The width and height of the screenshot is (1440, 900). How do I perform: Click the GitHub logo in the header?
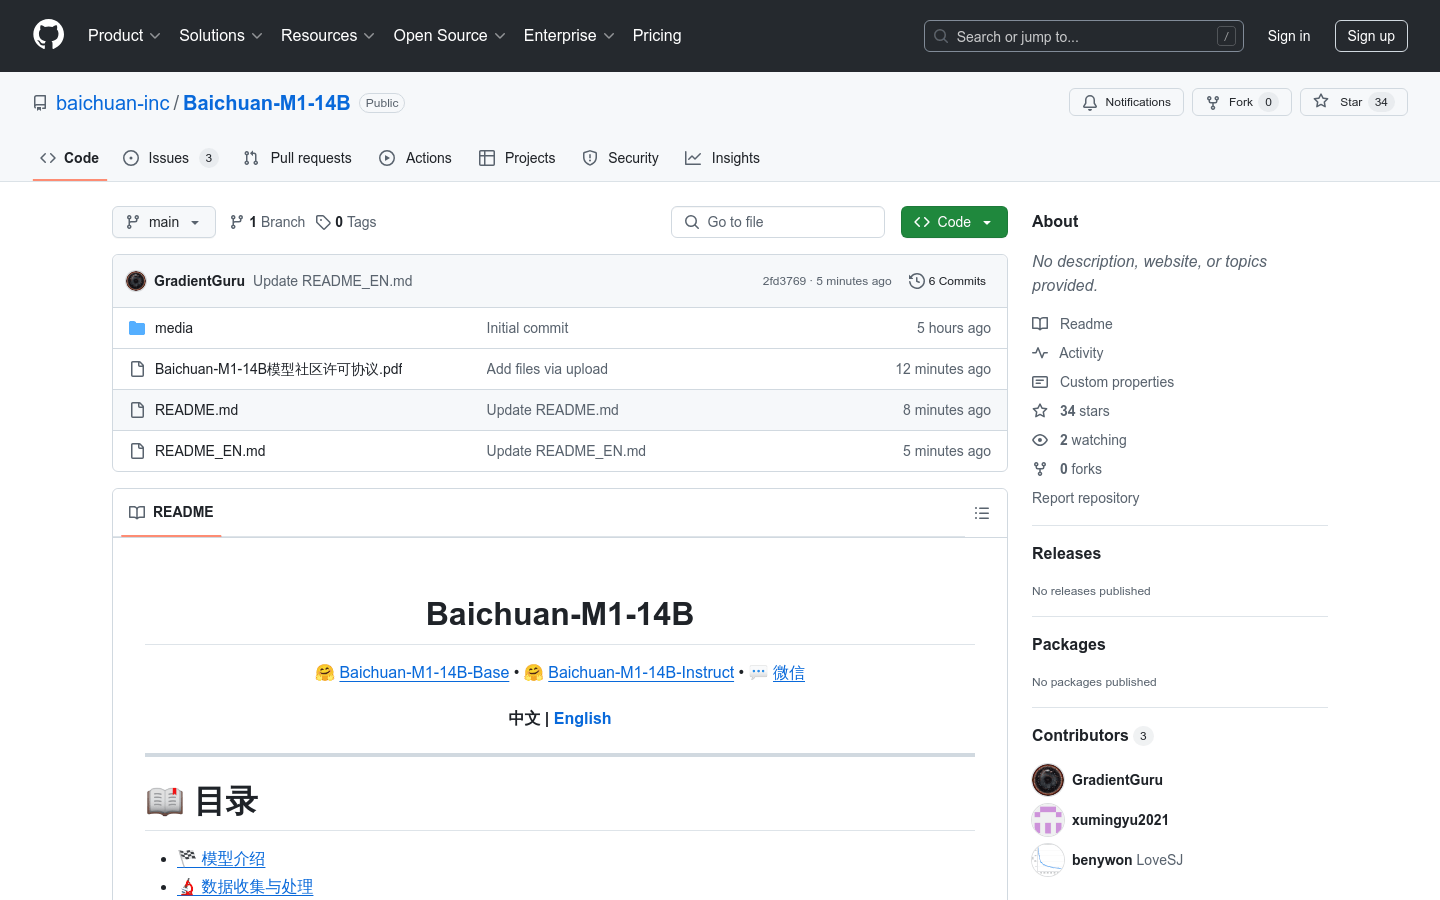click(x=48, y=36)
